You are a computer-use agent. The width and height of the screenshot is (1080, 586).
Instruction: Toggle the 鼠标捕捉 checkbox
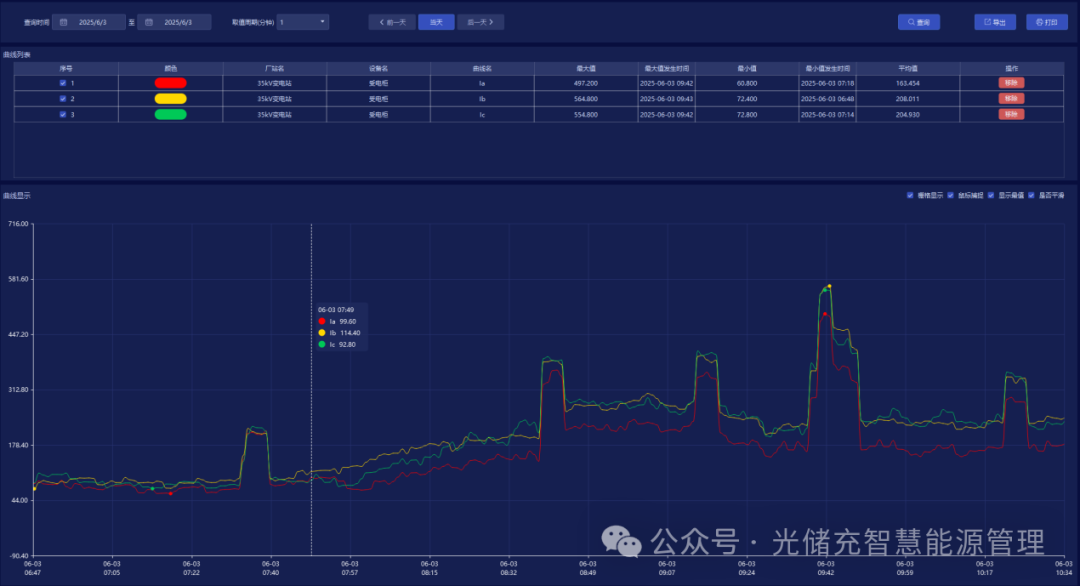pyautogui.click(x=951, y=196)
